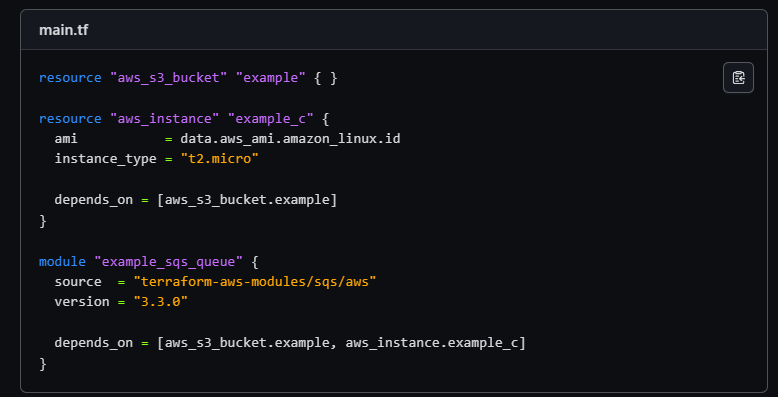Click the module keyword
Viewport: 778px width, 397px height.
pos(63,261)
